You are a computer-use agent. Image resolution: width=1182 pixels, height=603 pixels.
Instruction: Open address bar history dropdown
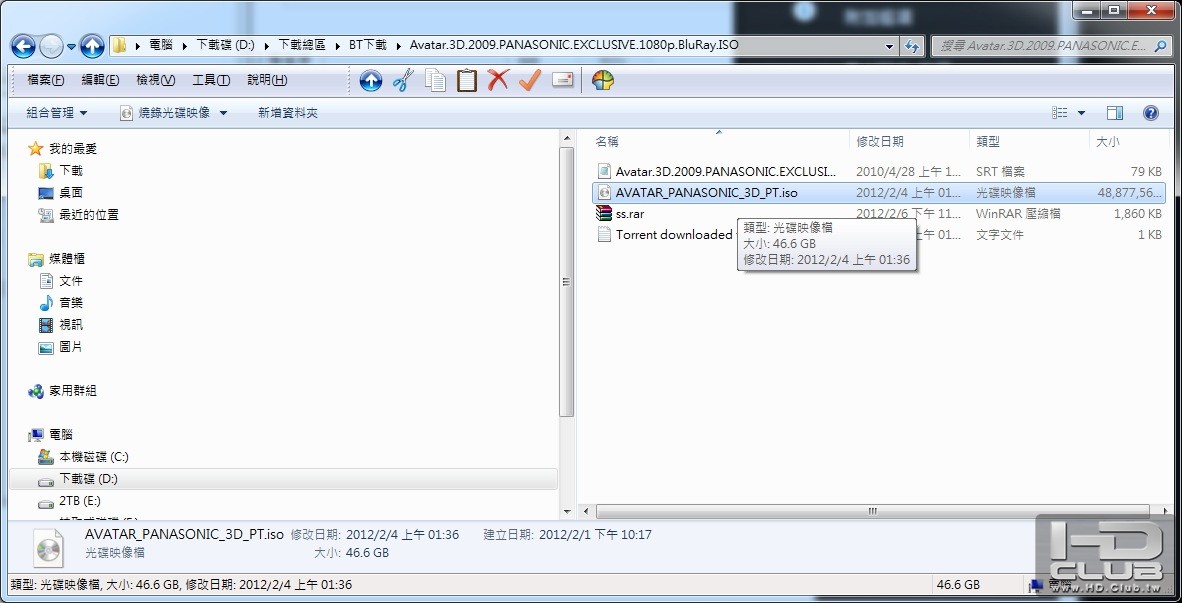(x=890, y=45)
